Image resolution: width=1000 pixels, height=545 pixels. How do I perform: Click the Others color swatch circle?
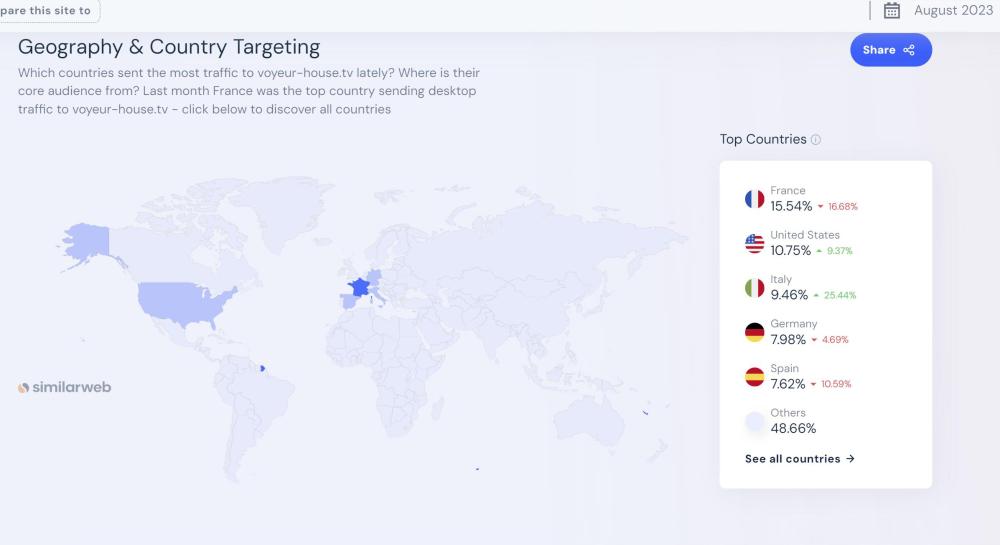(754, 421)
